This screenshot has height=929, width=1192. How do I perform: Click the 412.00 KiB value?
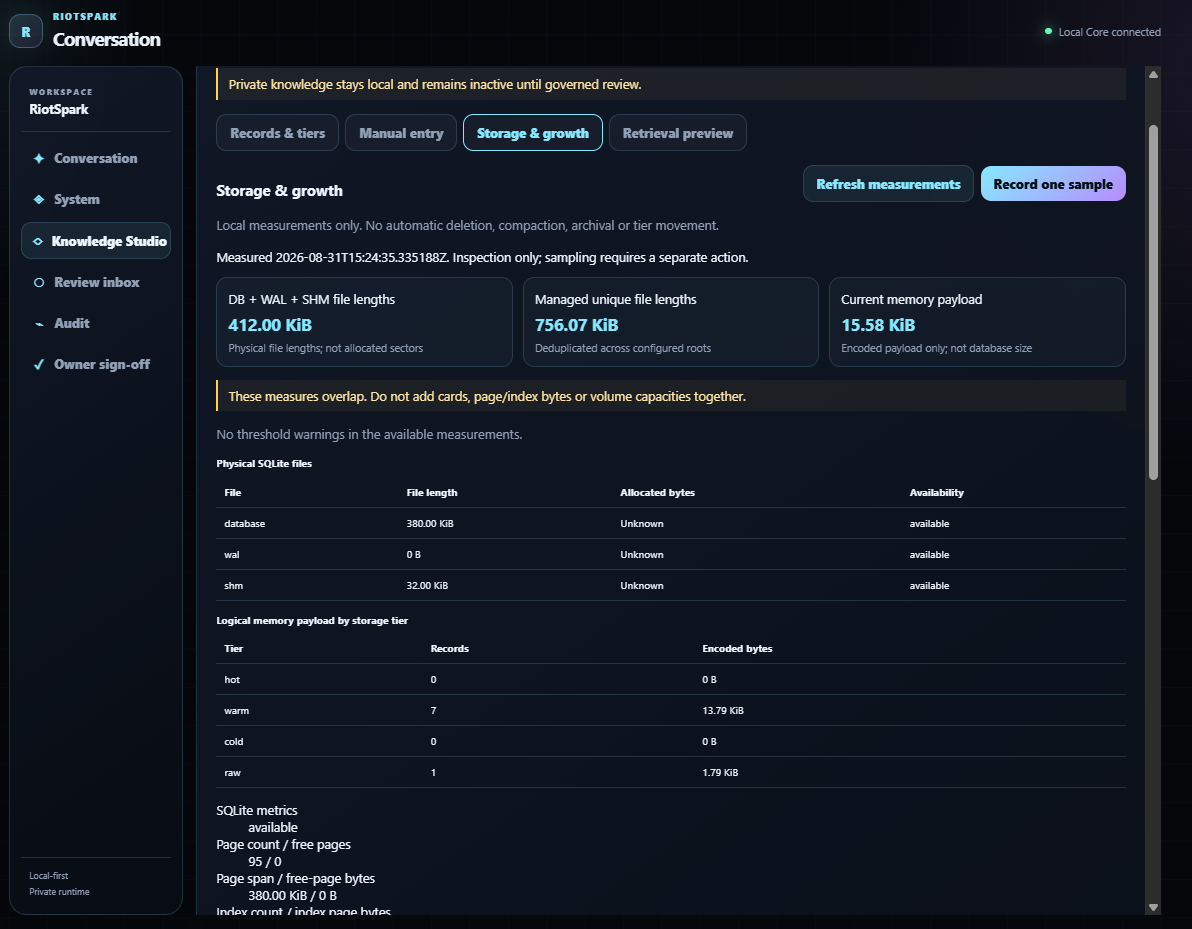[270, 325]
